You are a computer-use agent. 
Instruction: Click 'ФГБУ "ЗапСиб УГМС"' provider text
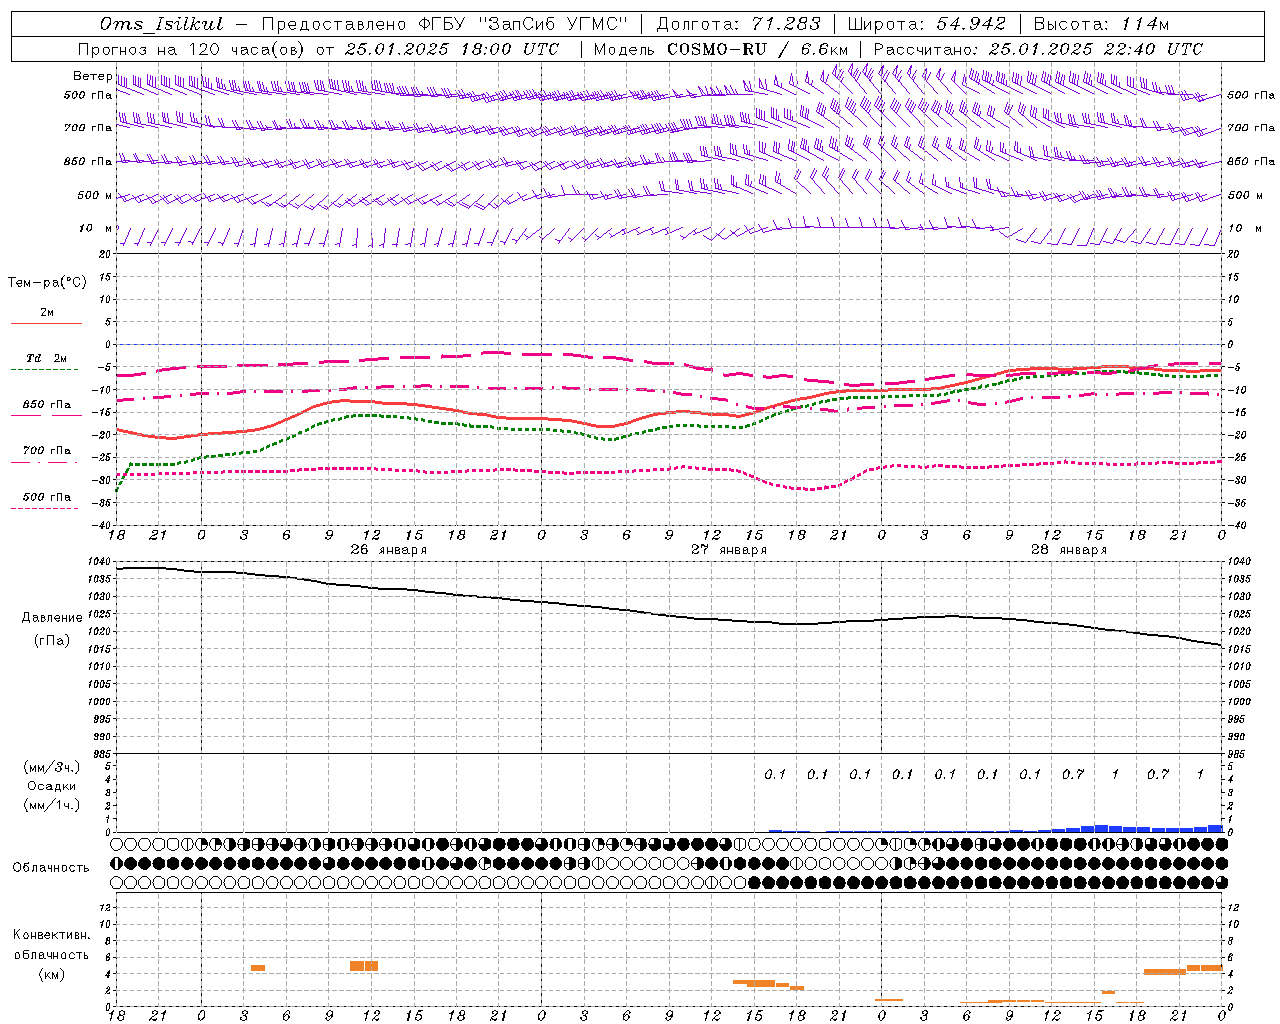point(521,24)
